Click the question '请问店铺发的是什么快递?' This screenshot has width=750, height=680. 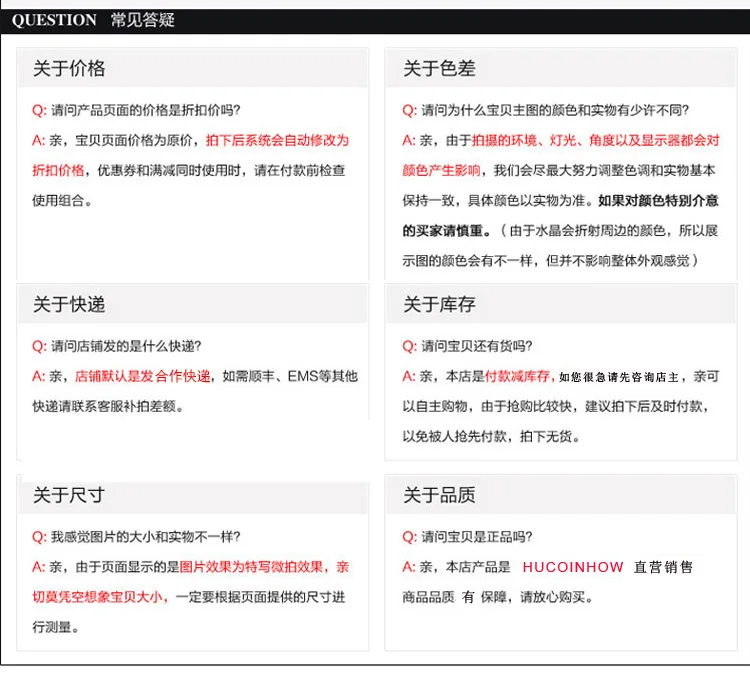pos(126,346)
